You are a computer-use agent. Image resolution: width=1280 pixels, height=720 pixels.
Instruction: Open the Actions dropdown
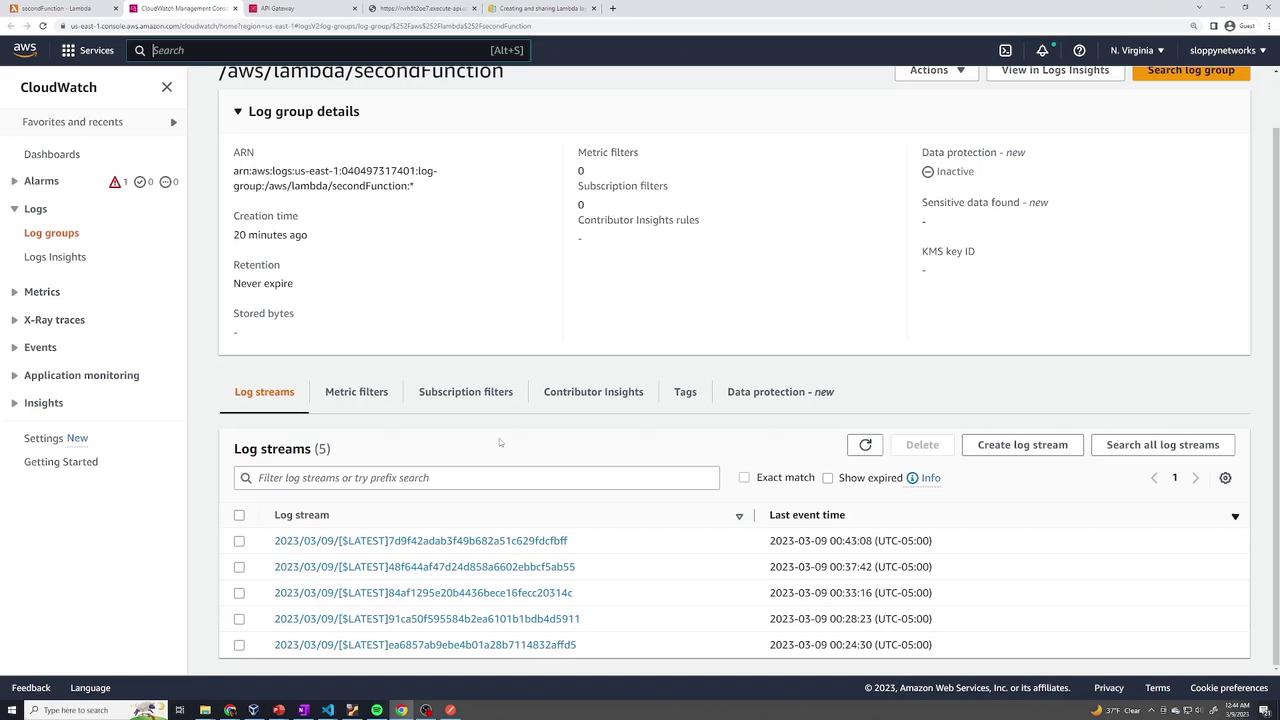pos(937,70)
